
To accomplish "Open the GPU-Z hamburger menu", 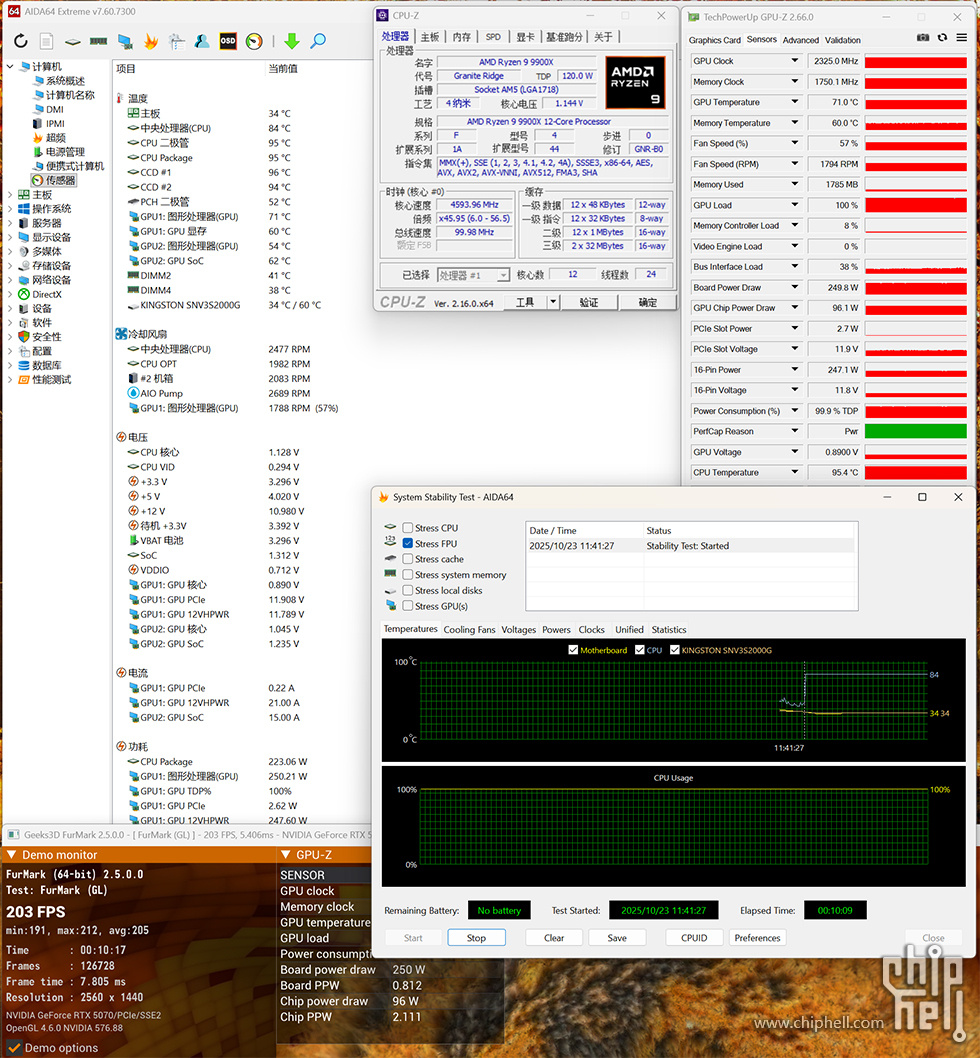I will [961, 37].
